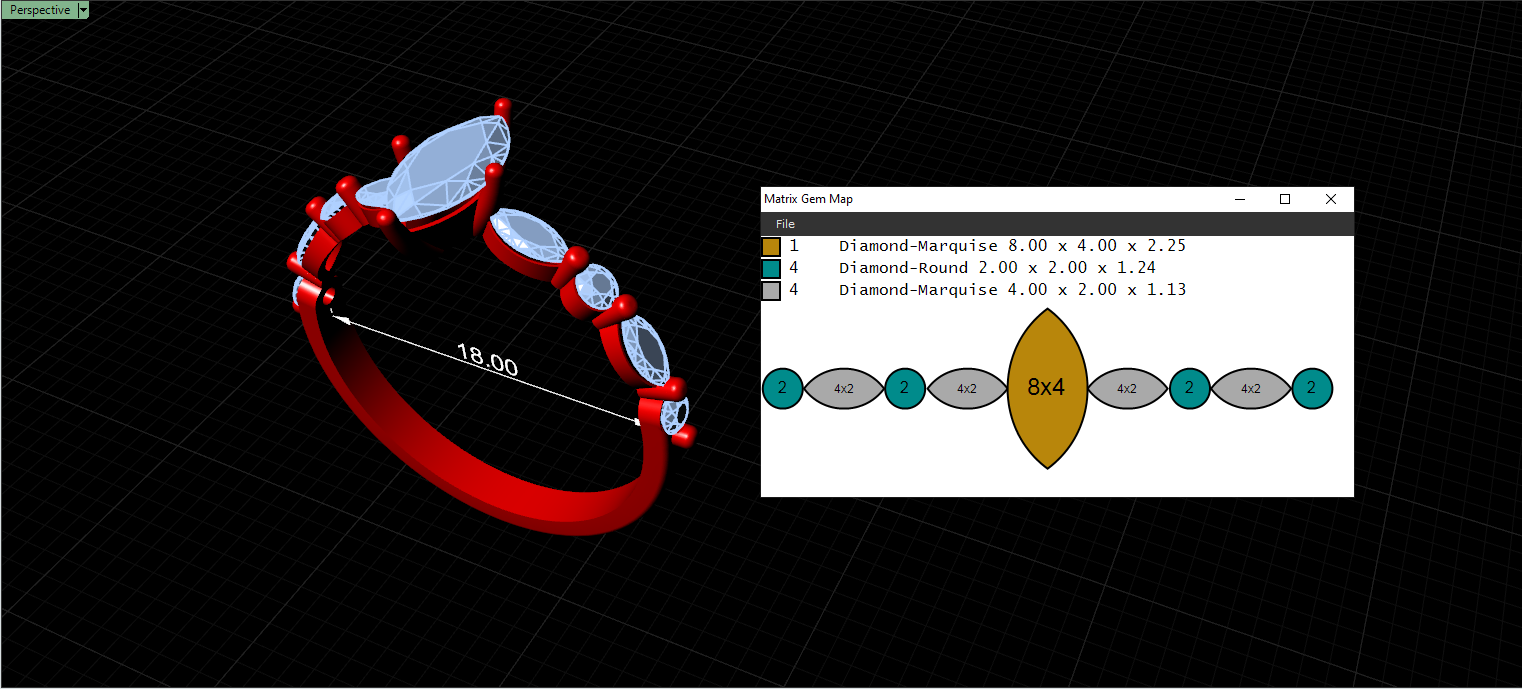Select the text 'Diamond-Round 2.00 x 2.00 x 1.24'
This screenshot has width=1522, height=689.
point(997,268)
